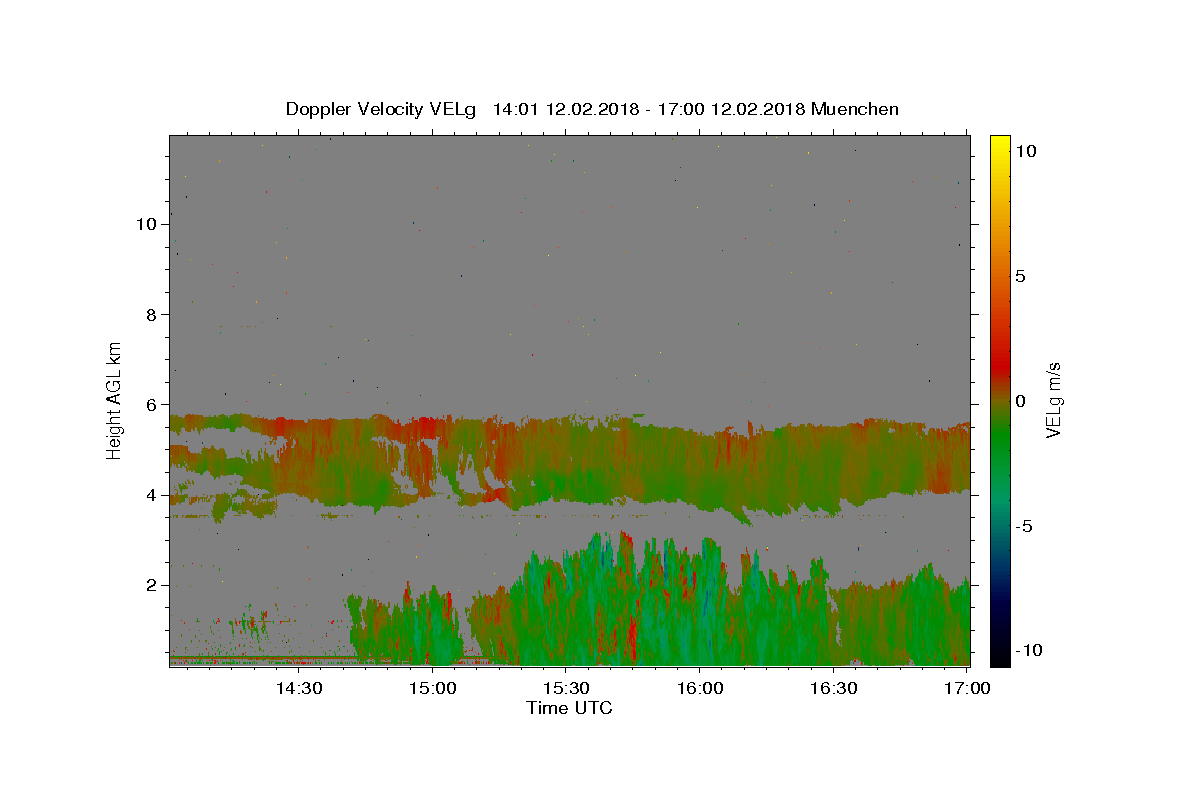
Task: Click the 16:00 time tick label
Action: click(x=700, y=688)
